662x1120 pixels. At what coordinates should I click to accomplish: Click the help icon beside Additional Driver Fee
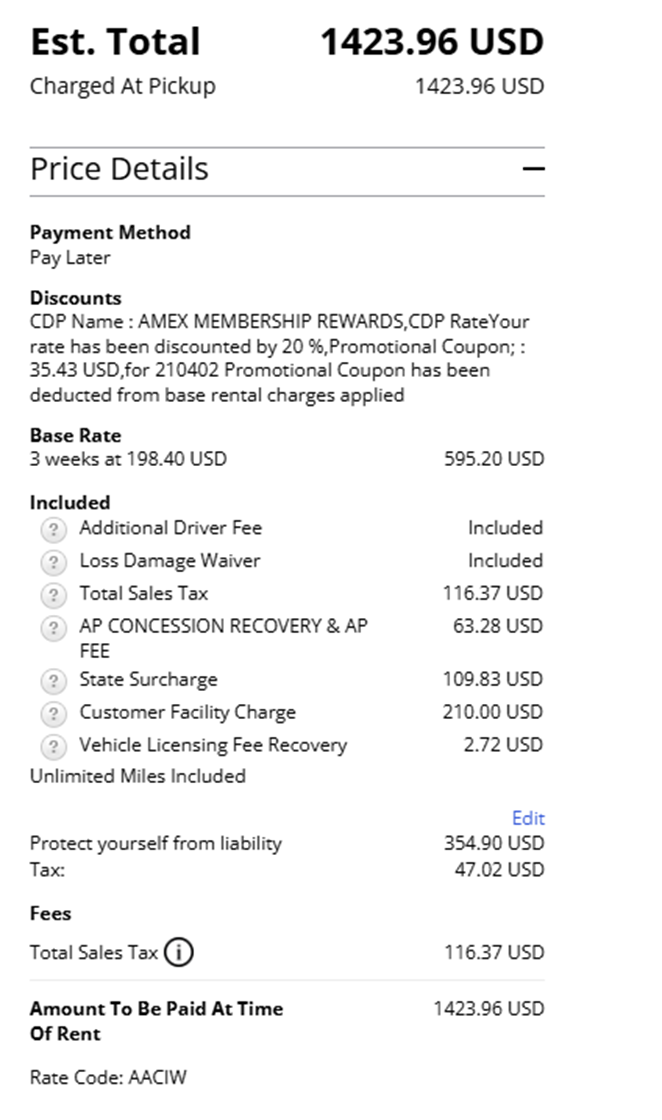(57, 529)
